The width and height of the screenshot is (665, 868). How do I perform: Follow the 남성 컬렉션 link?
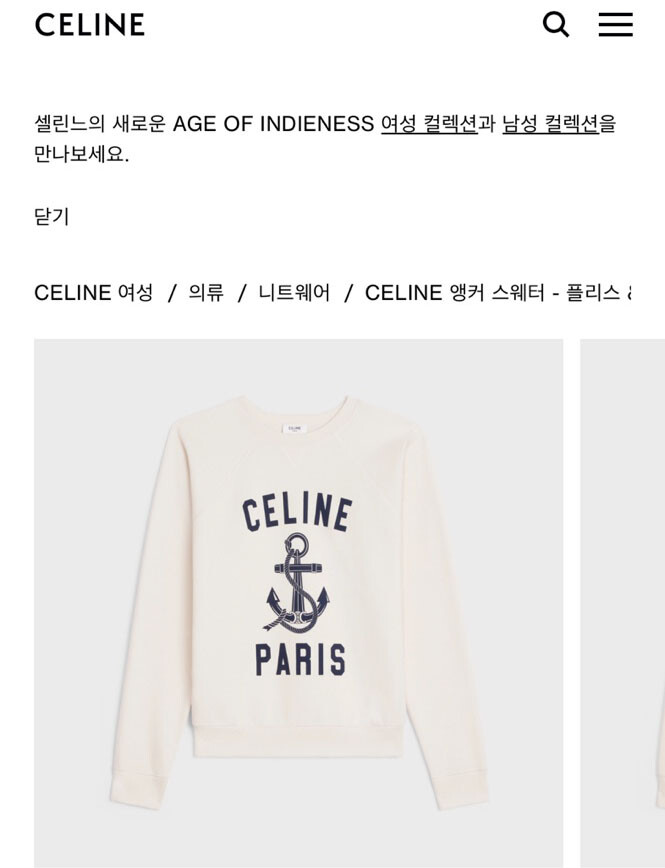(x=551, y=123)
